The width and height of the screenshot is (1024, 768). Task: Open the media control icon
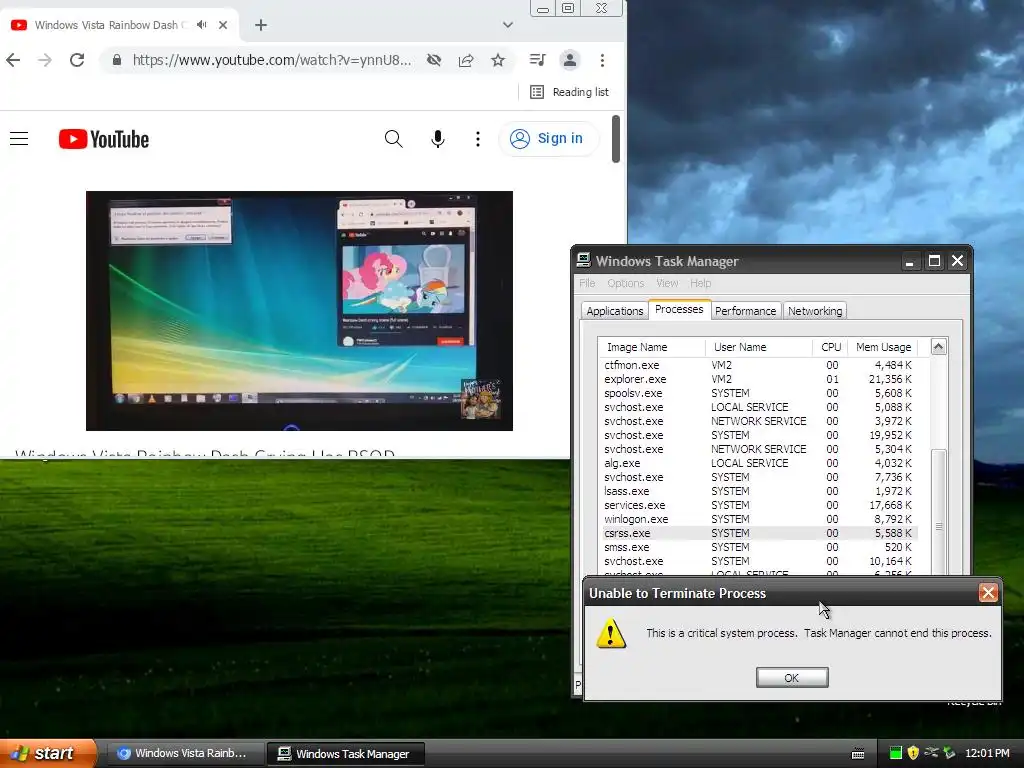pos(537,60)
